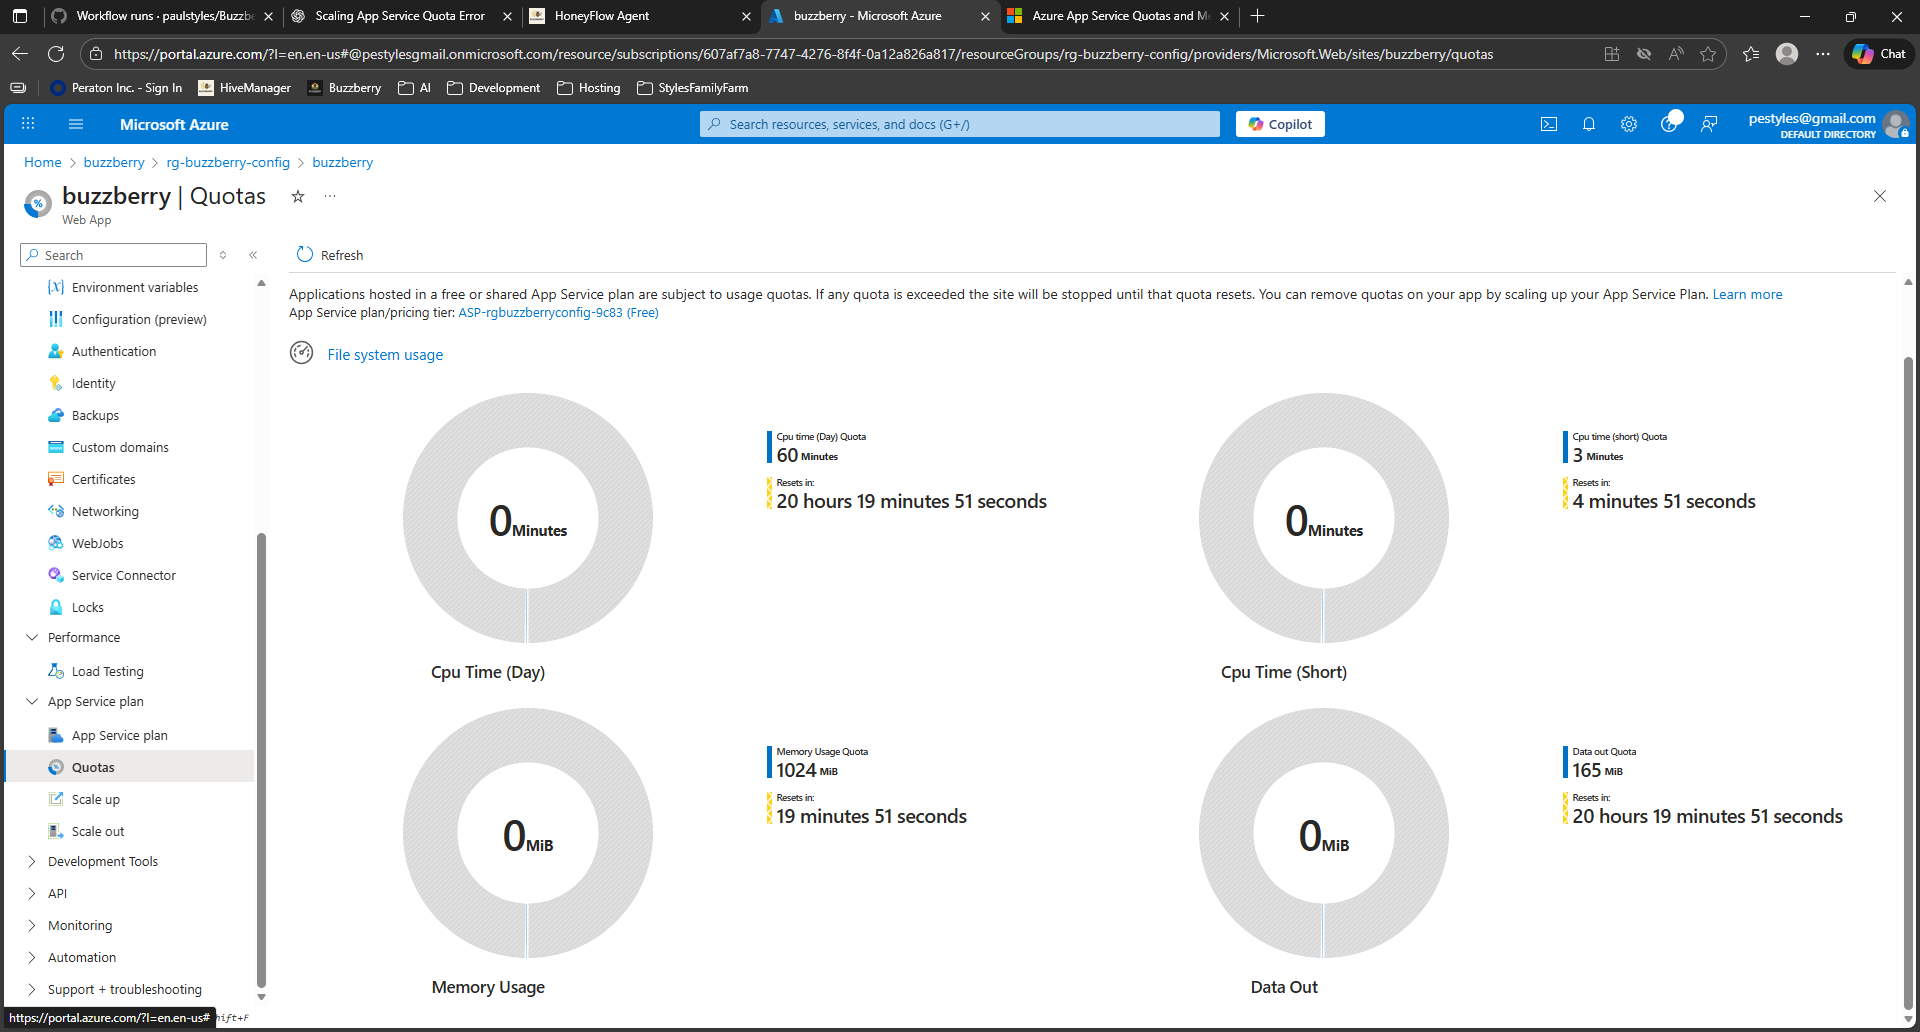Refresh the quotas data
The width and height of the screenshot is (1920, 1032).
(x=330, y=255)
